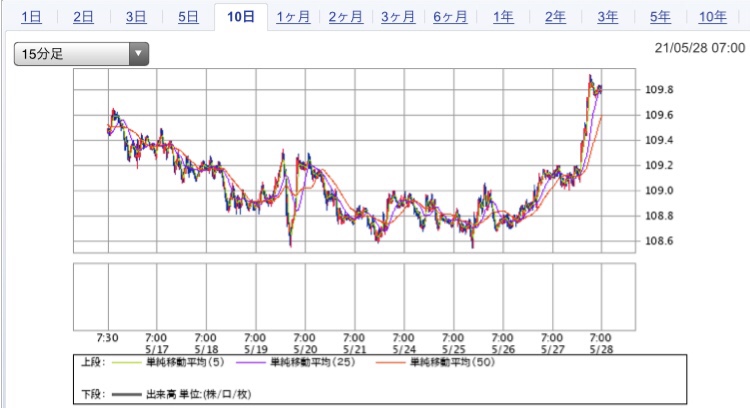Click the 5/28 date axis label

pyautogui.click(x=601, y=349)
